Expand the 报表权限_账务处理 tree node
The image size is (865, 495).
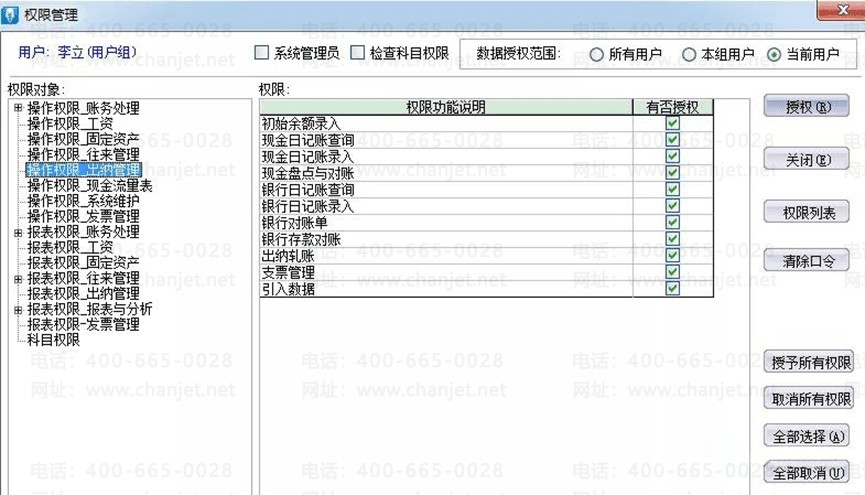18,233
